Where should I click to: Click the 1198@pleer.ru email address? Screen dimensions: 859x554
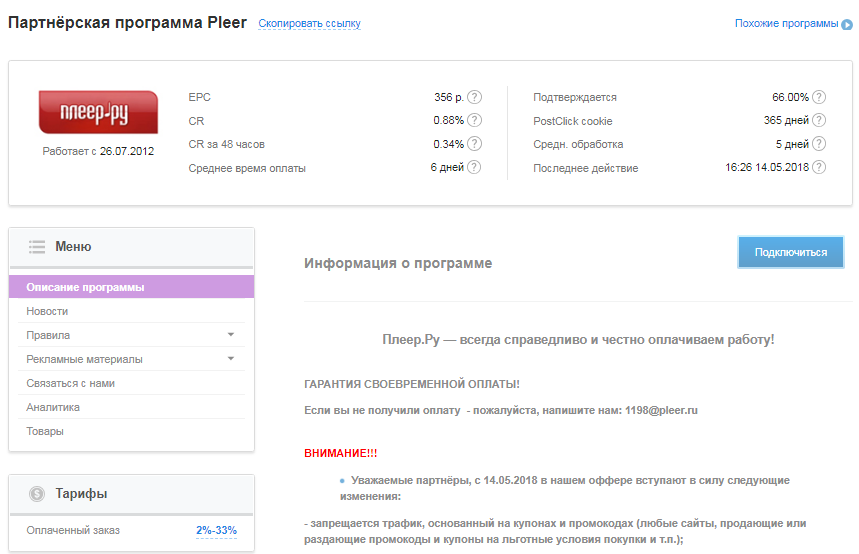pos(661,410)
